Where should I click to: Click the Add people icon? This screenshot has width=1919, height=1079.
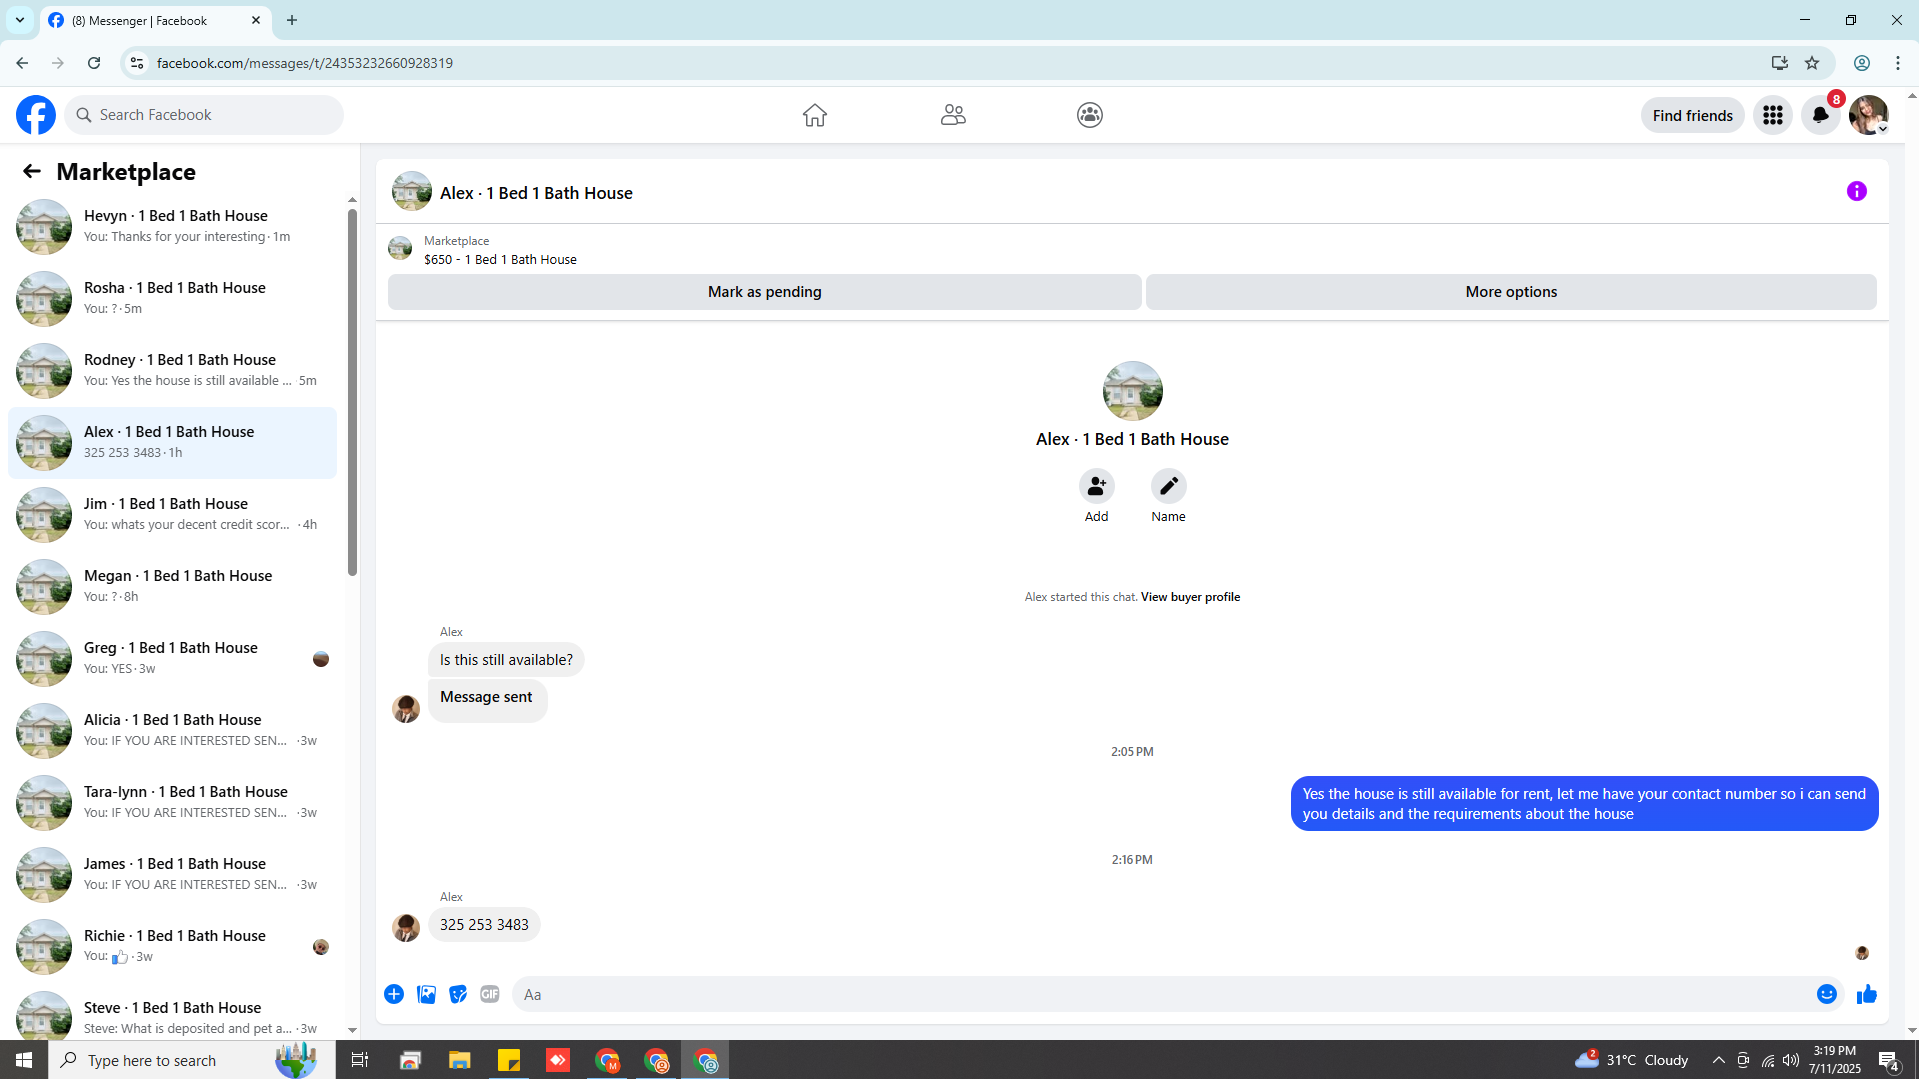(1097, 486)
